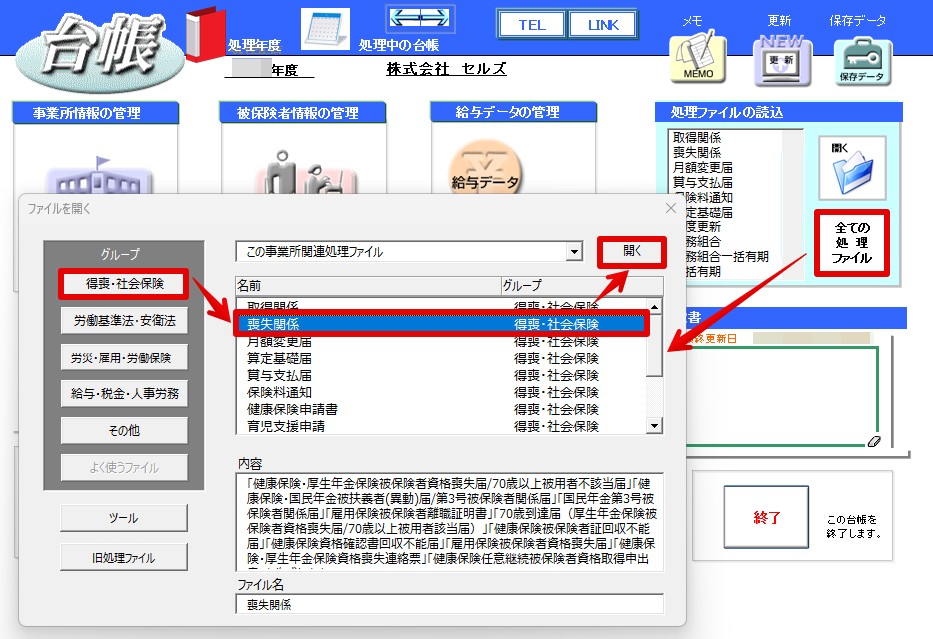The width and height of the screenshot is (933, 639).
Task: Click scroll-down arrow of the file list
Action: [655, 425]
